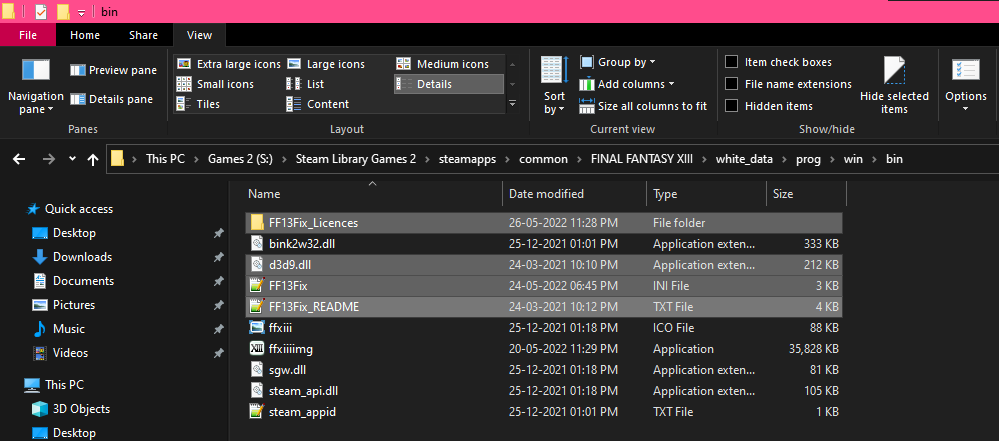Image resolution: width=999 pixels, height=441 pixels.
Task: Select FF13Fix INI file
Action: click(543, 286)
